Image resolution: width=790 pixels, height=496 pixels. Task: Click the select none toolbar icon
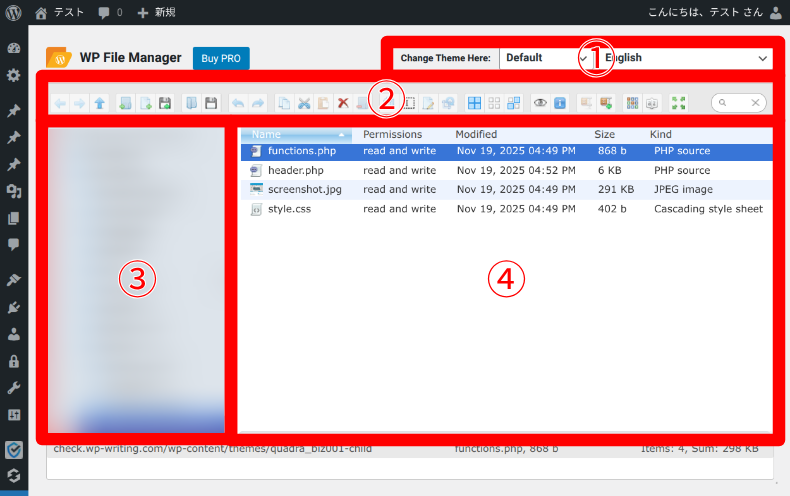pos(494,103)
